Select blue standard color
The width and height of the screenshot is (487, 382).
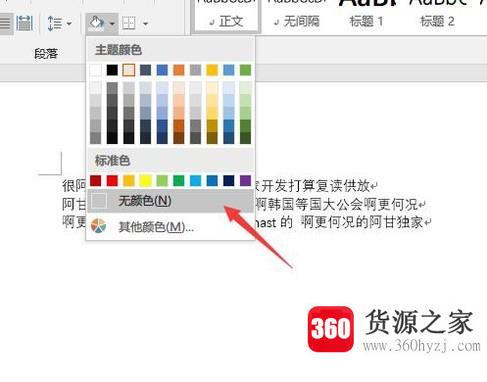coord(212,181)
